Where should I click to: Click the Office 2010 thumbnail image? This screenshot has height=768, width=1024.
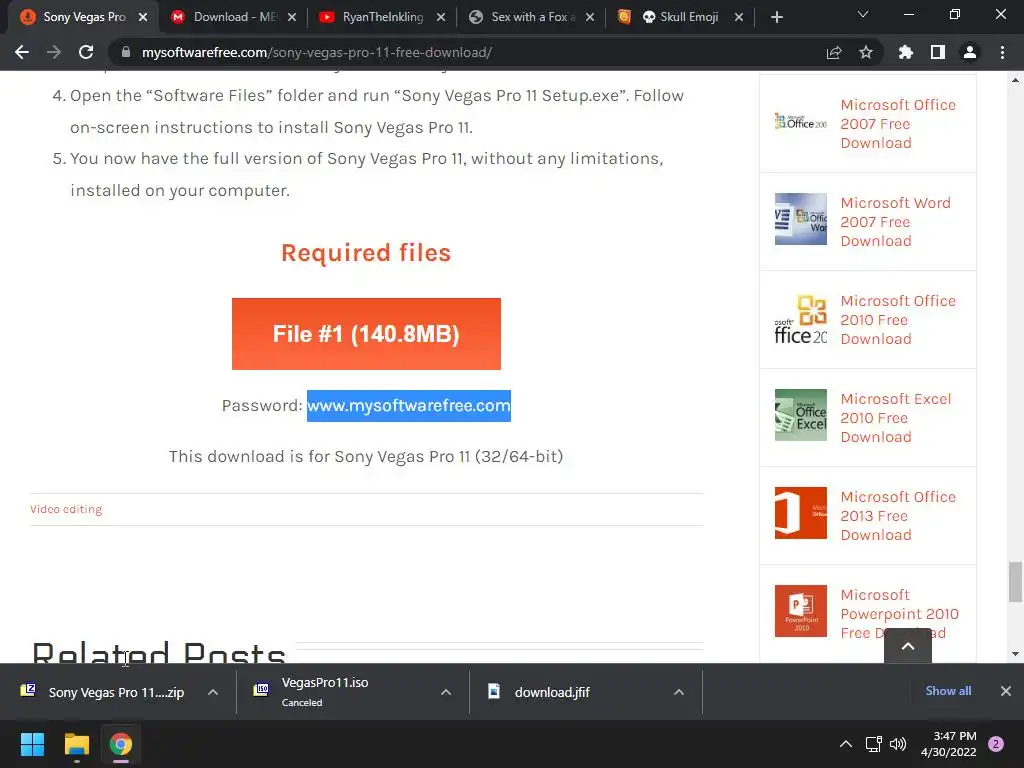[801, 317]
